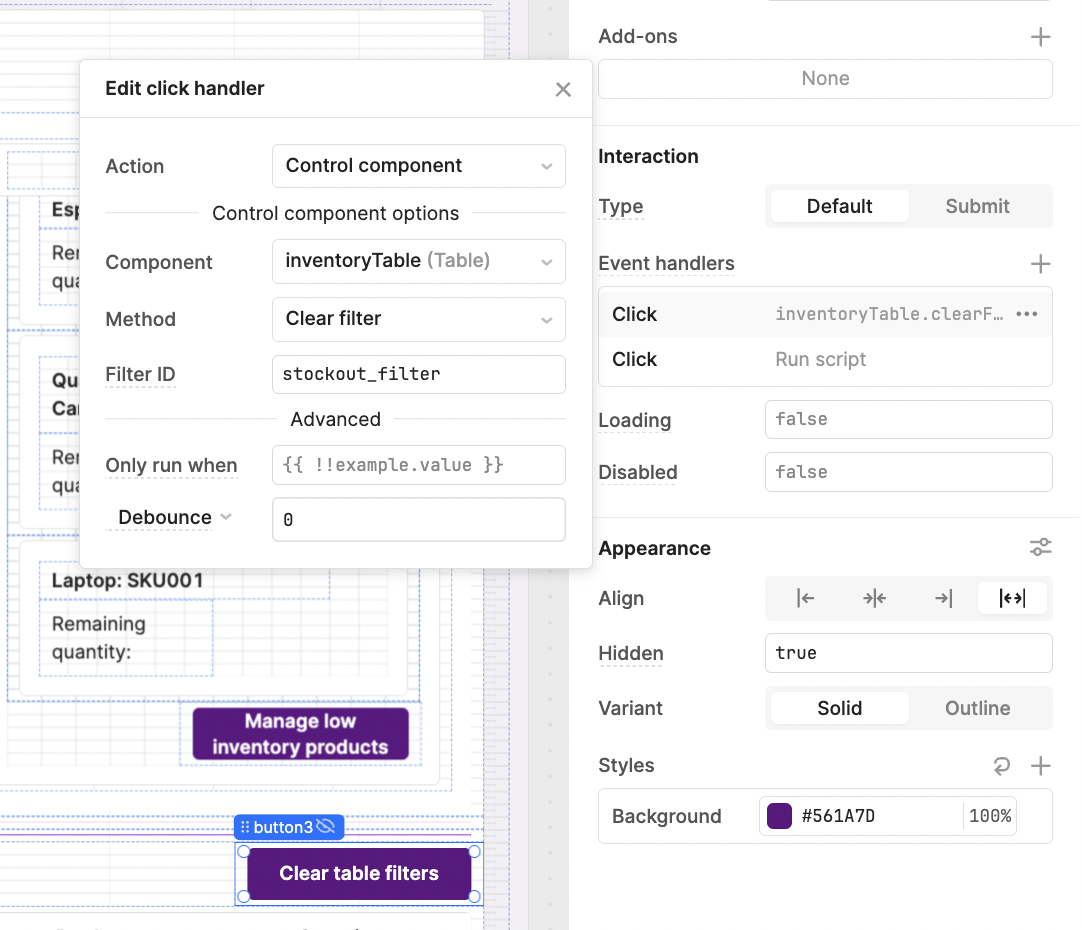Screen dimensions: 1082x930
Task: Edit the Debounce value field
Action: click(x=419, y=520)
